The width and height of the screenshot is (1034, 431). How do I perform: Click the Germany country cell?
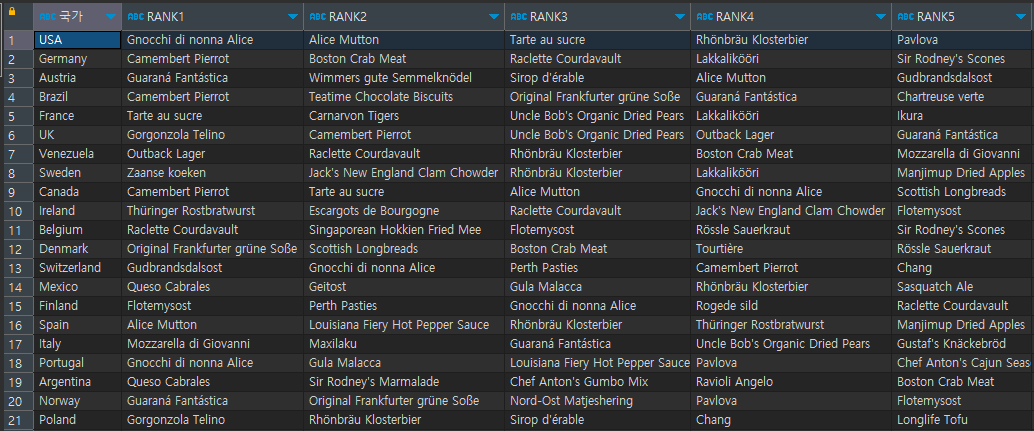(x=77, y=59)
